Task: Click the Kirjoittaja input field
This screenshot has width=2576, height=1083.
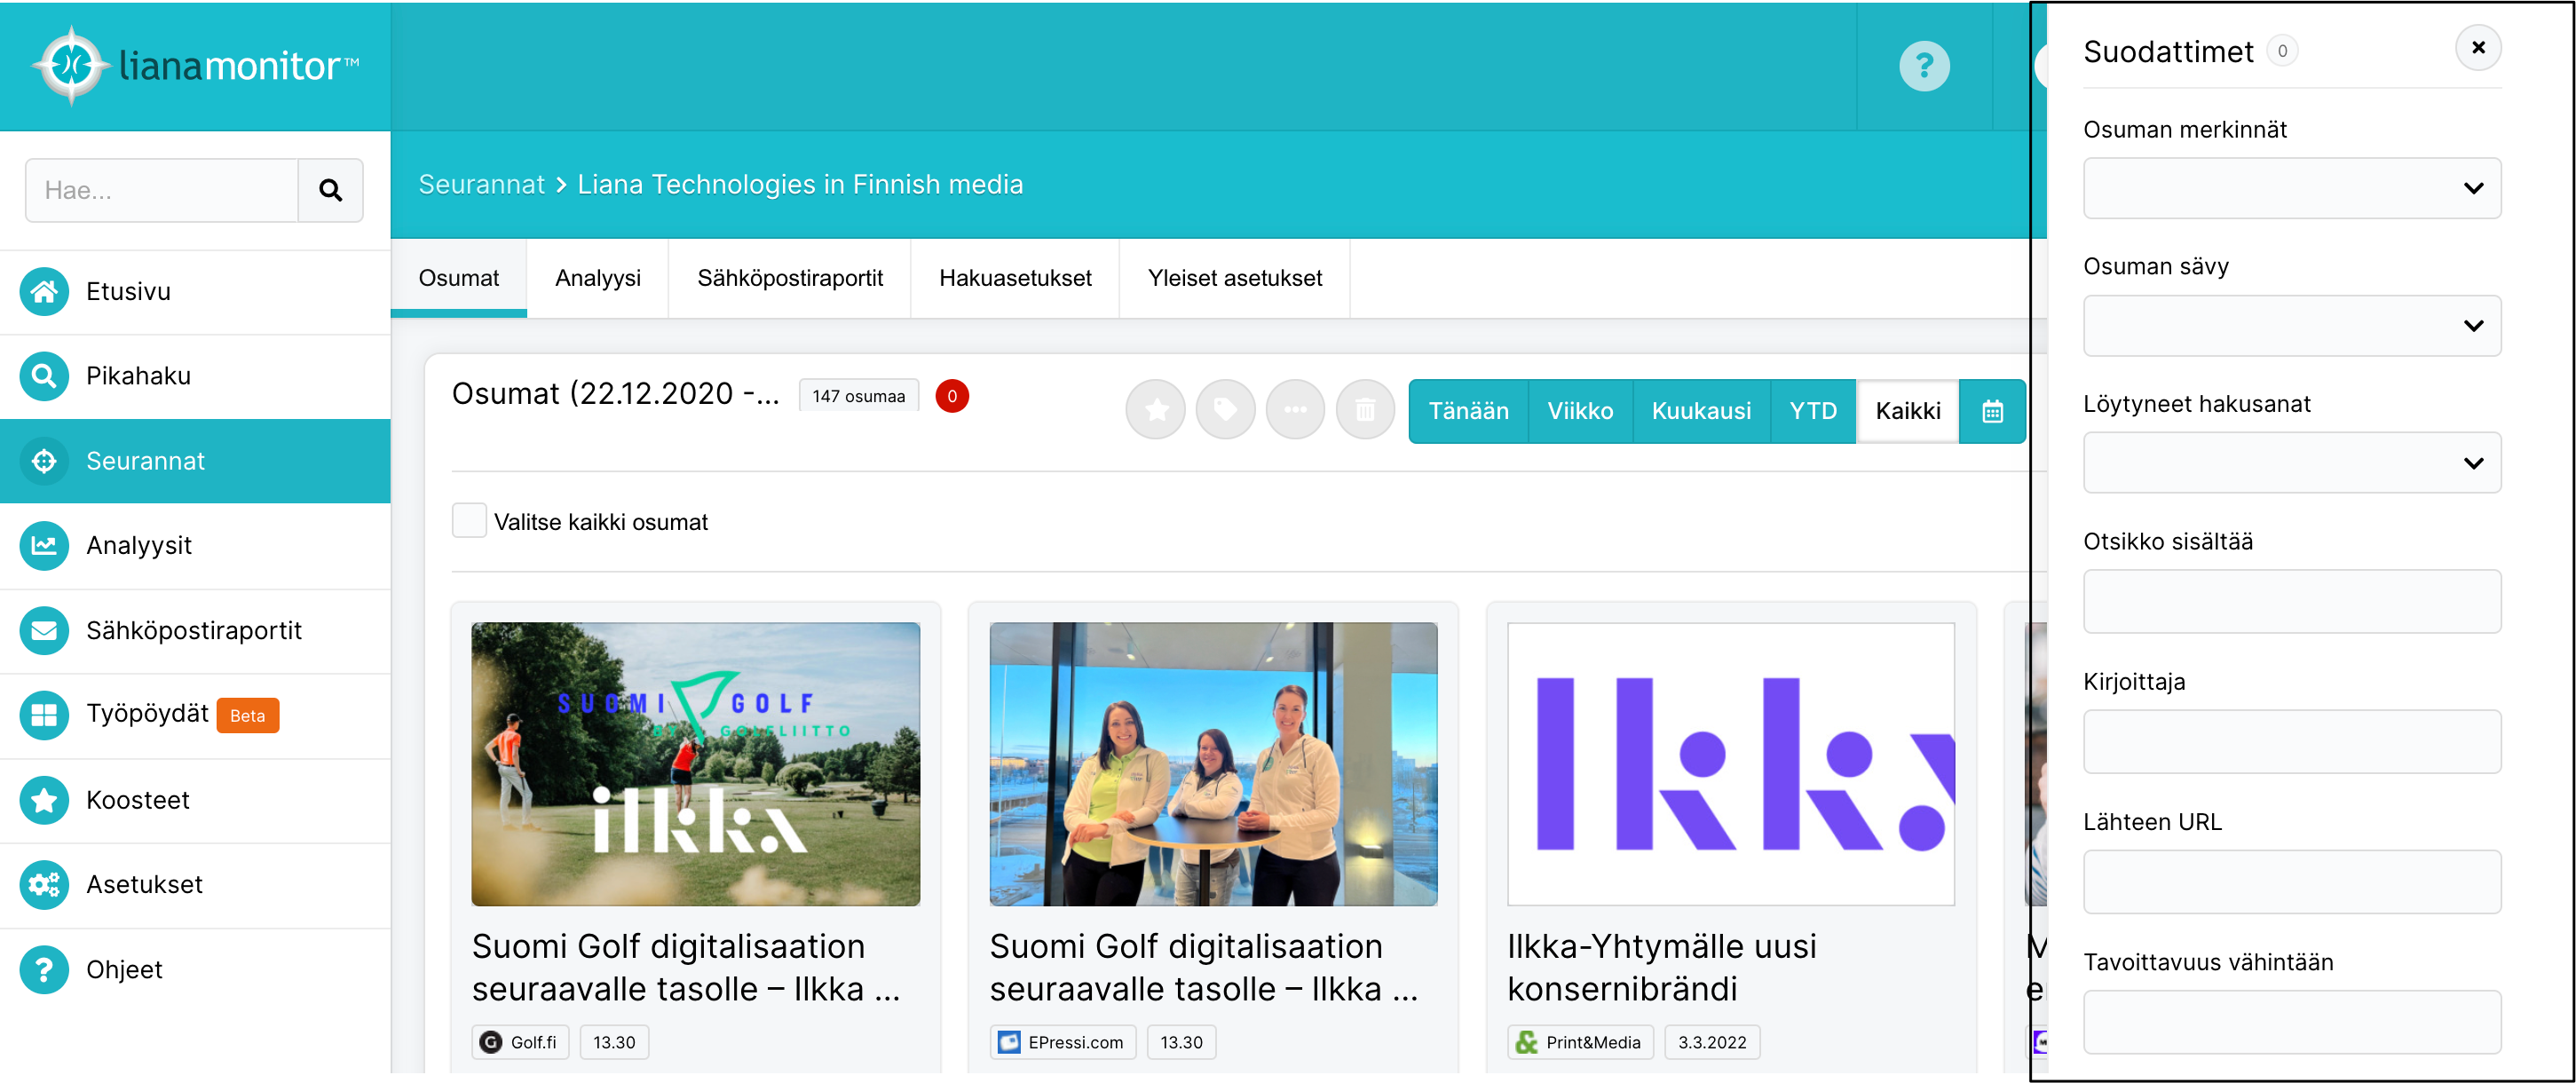Action: [2292, 741]
